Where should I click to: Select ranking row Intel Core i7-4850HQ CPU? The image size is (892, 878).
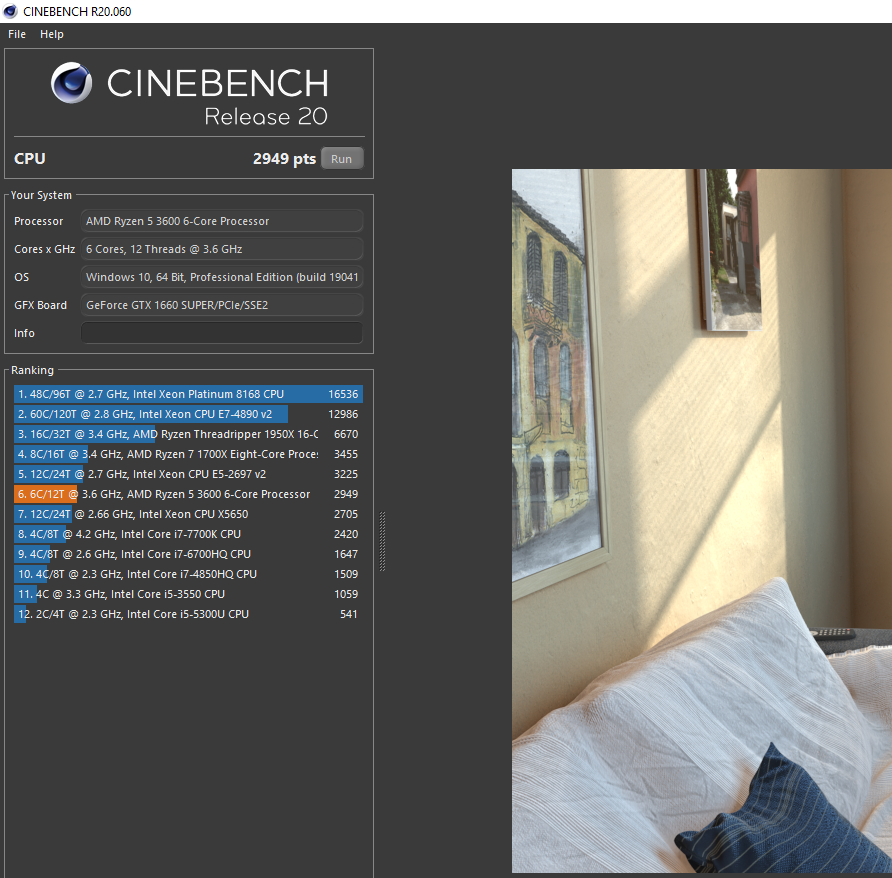pos(188,574)
